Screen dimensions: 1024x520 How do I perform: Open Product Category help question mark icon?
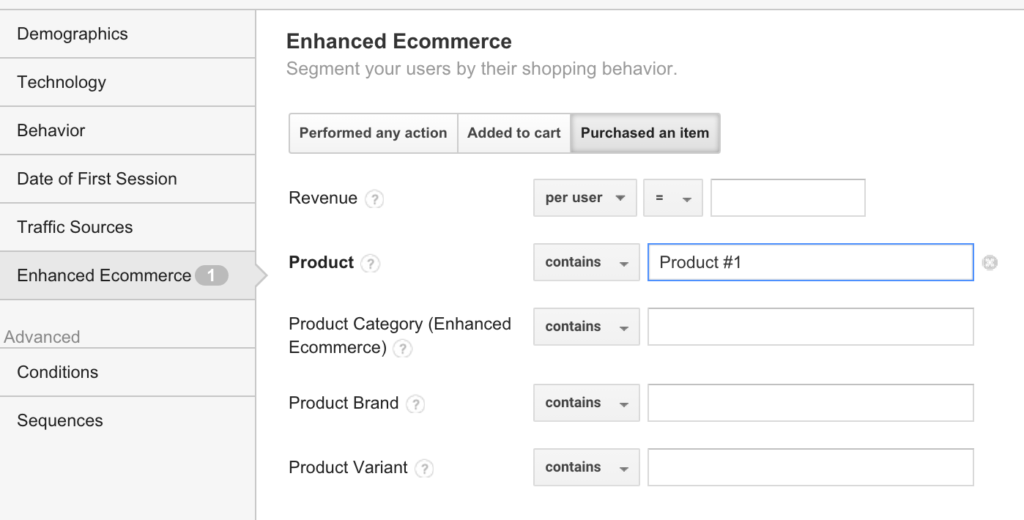tap(402, 349)
